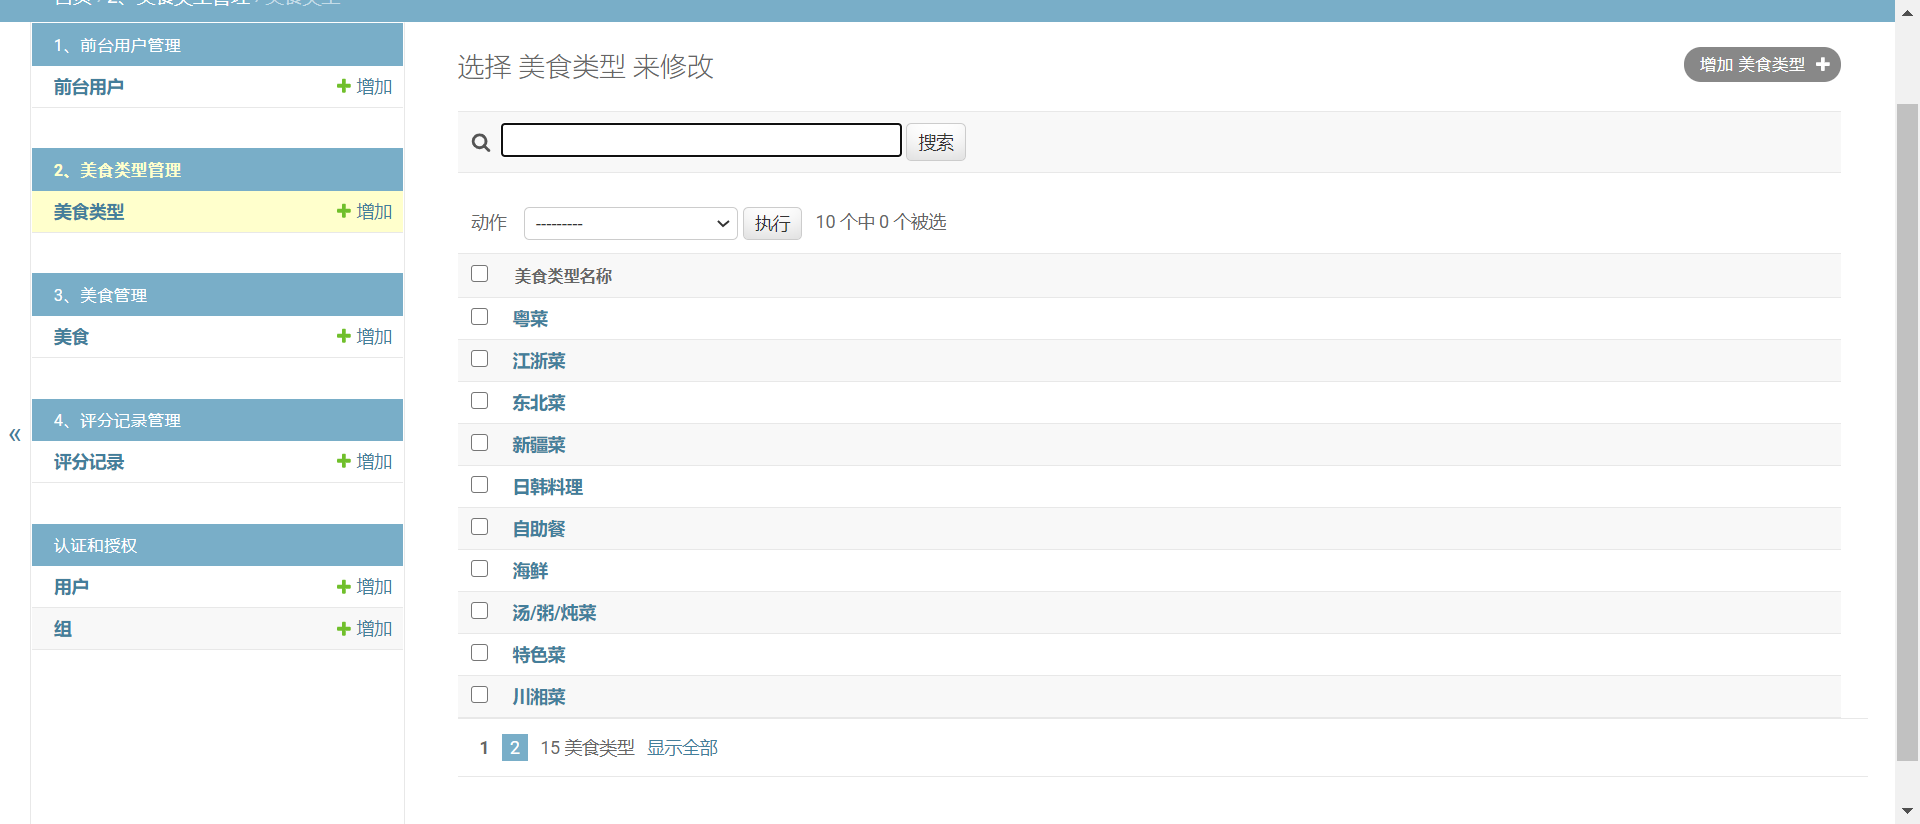
Task: Check the box for 川湘菜
Action: (x=480, y=694)
